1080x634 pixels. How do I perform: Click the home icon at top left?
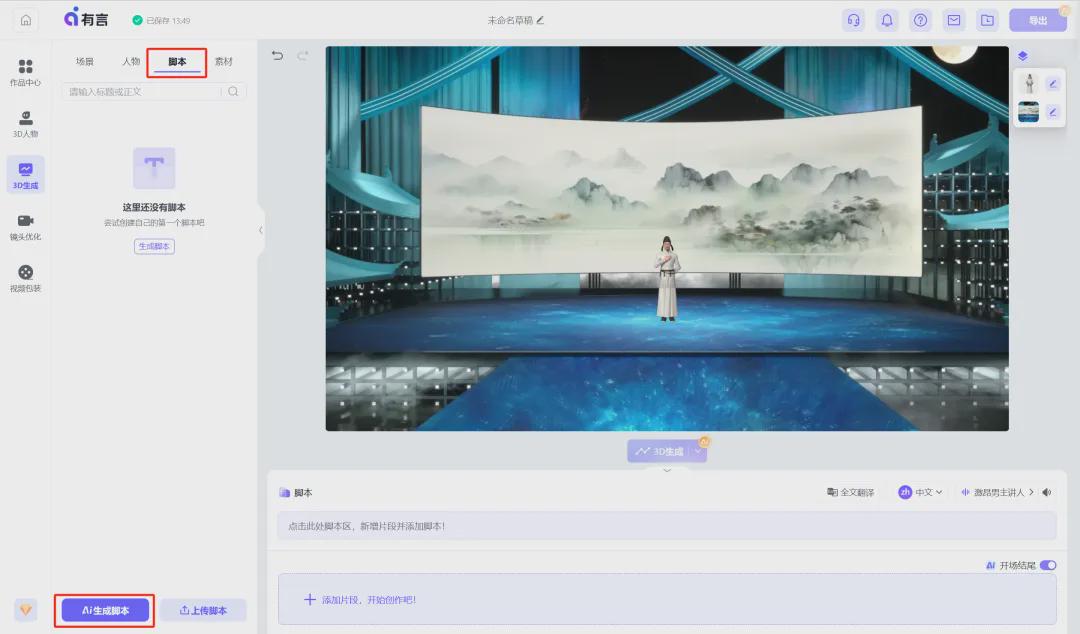(x=25, y=18)
